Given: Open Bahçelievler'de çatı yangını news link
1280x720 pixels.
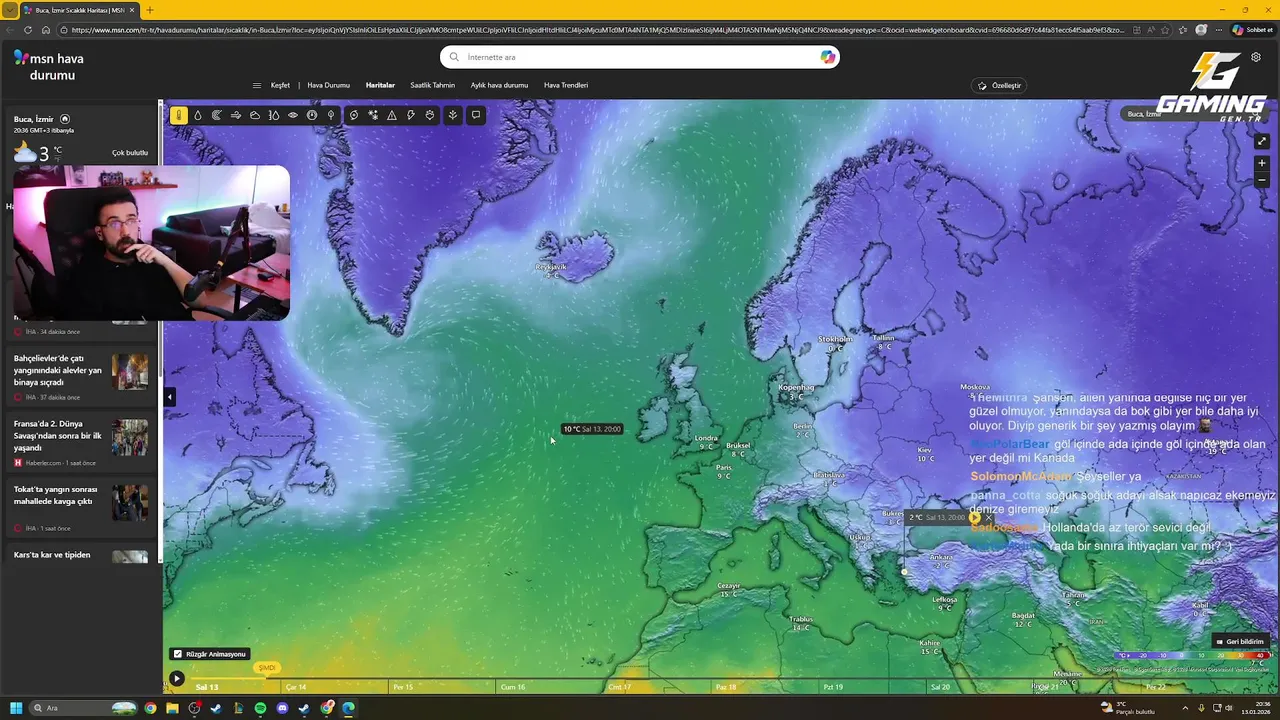Looking at the screenshot, I should click(x=58, y=370).
